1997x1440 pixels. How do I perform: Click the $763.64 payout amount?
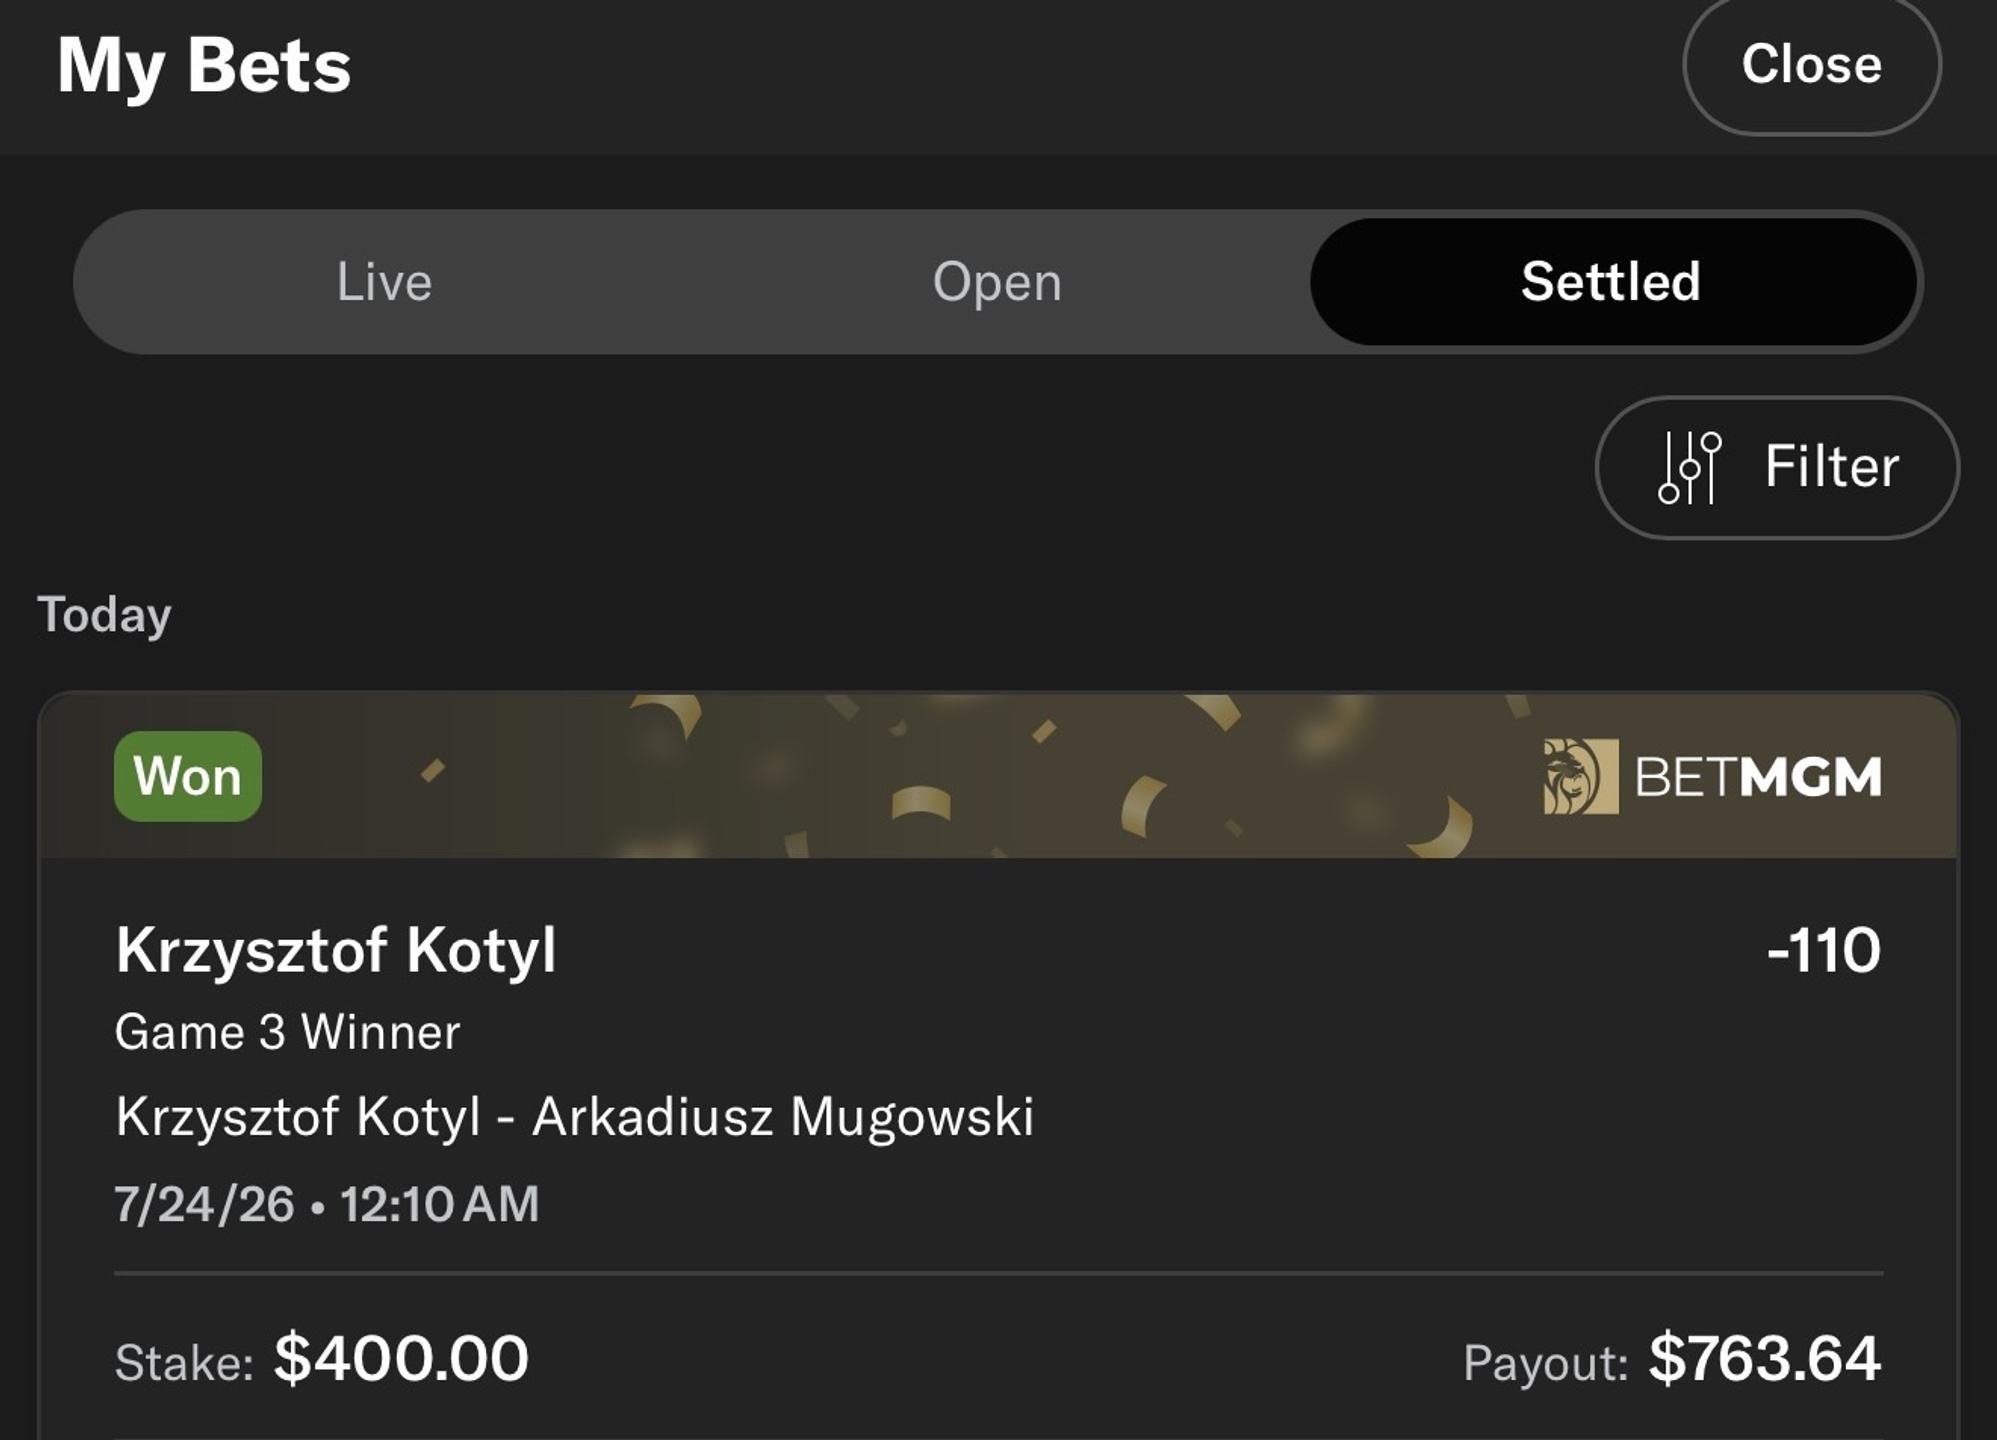point(1765,1358)
